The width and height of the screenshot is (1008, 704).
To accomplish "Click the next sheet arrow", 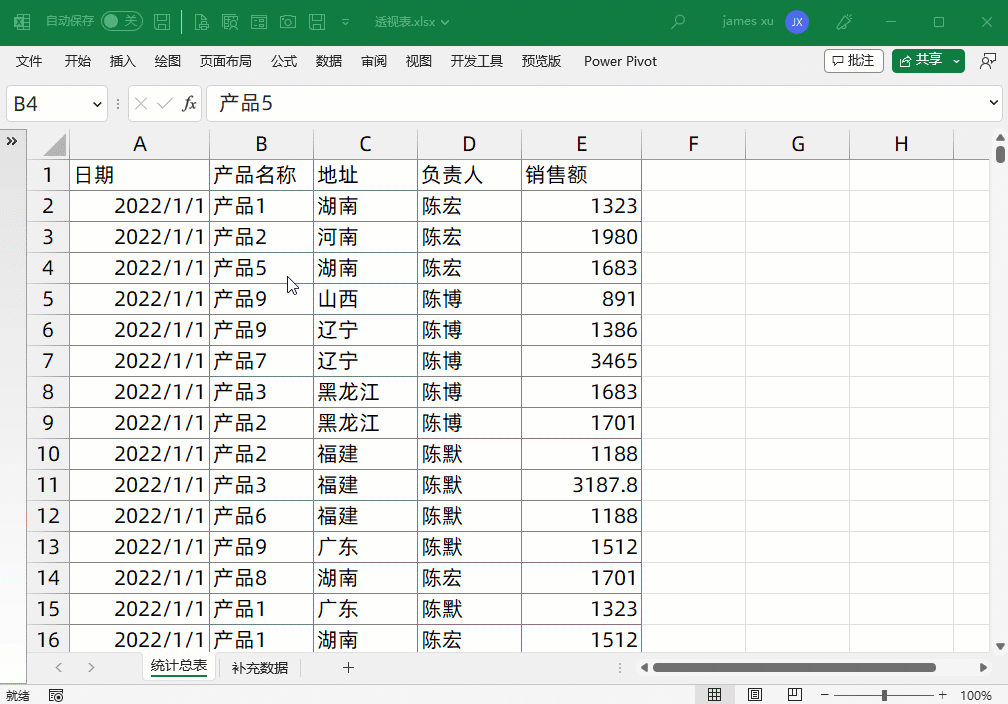I will (91, 667).
